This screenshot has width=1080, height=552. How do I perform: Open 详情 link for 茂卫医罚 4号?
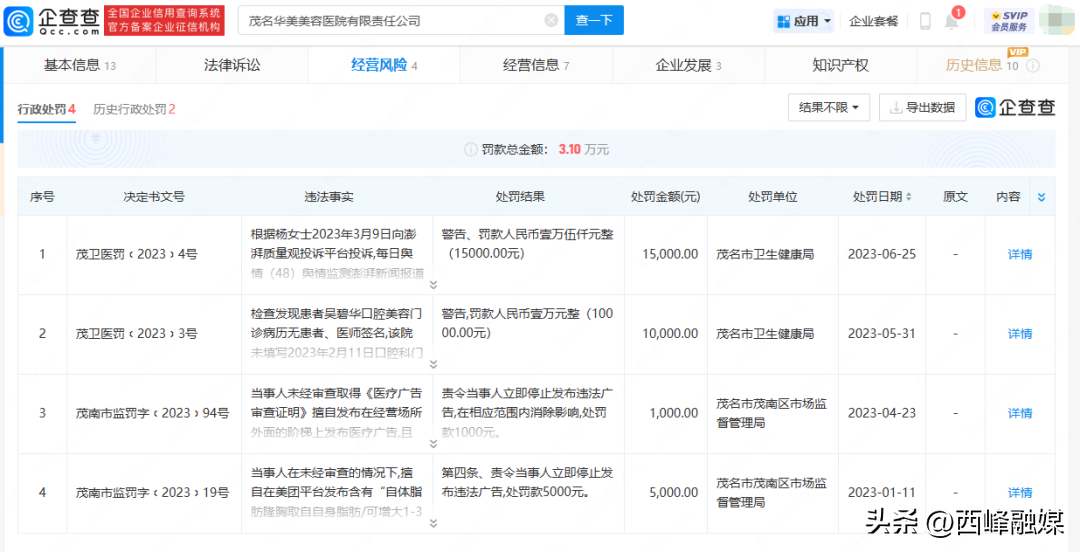click(1019, 254)
